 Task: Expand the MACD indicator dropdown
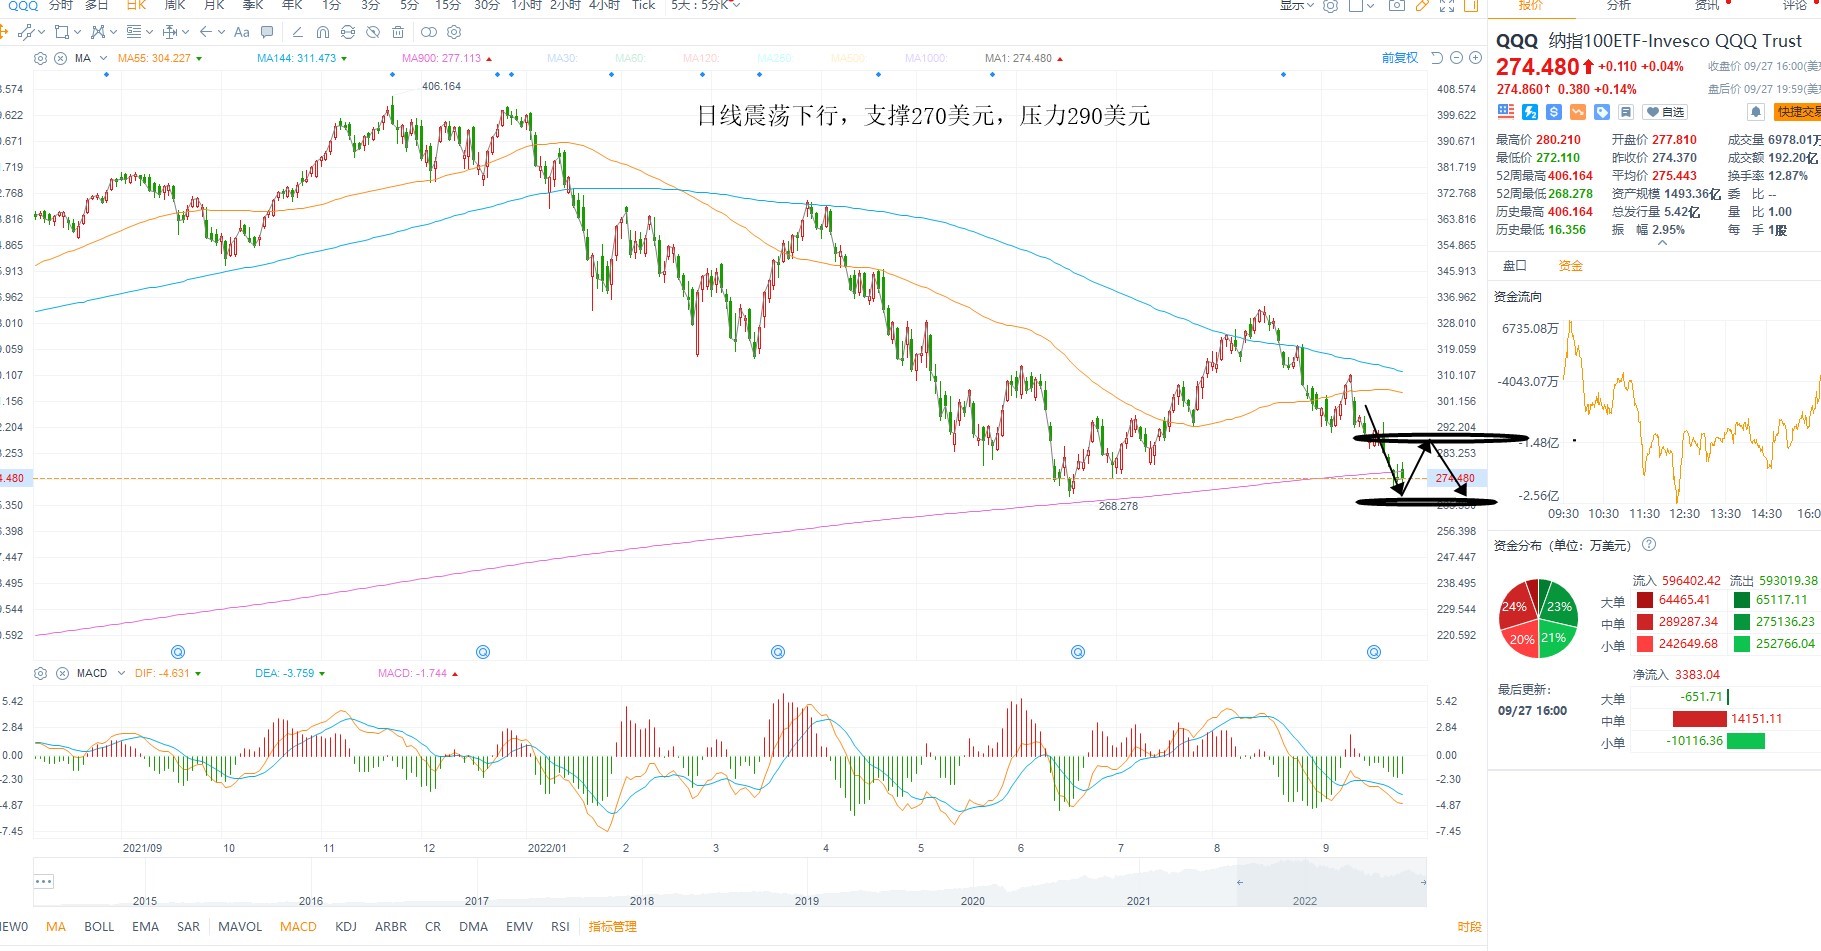[x=121, y=673]
